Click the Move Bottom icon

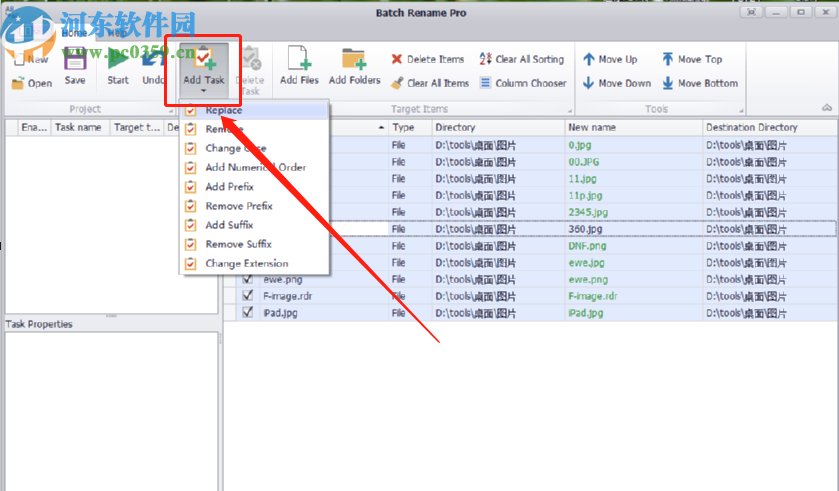pos(668,84)
